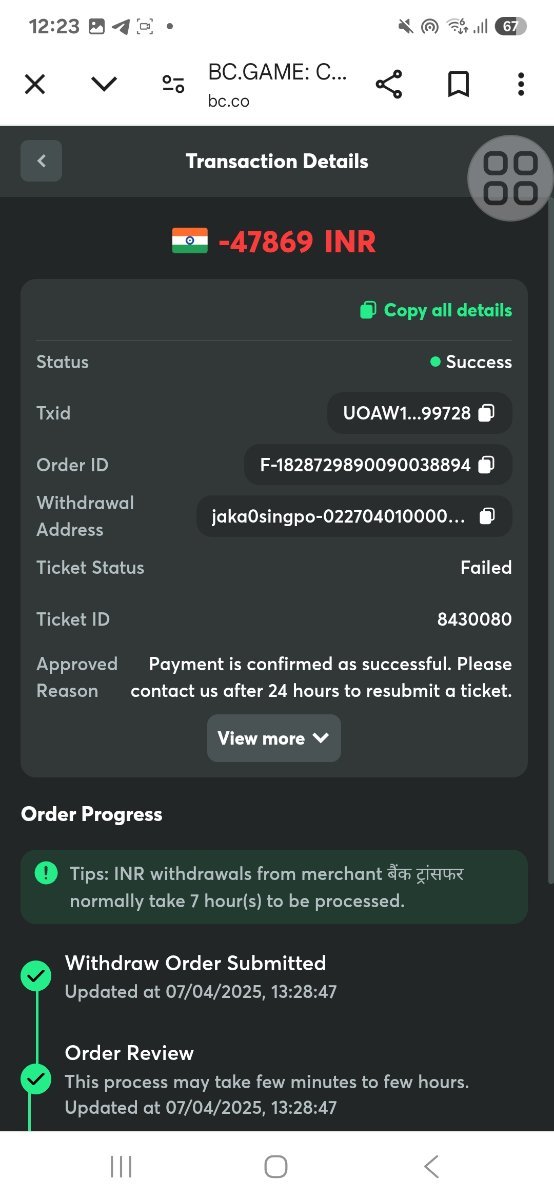The image size is (554, 1200).
Task: Open the site settings tune icon
Action: coord(173,84)
